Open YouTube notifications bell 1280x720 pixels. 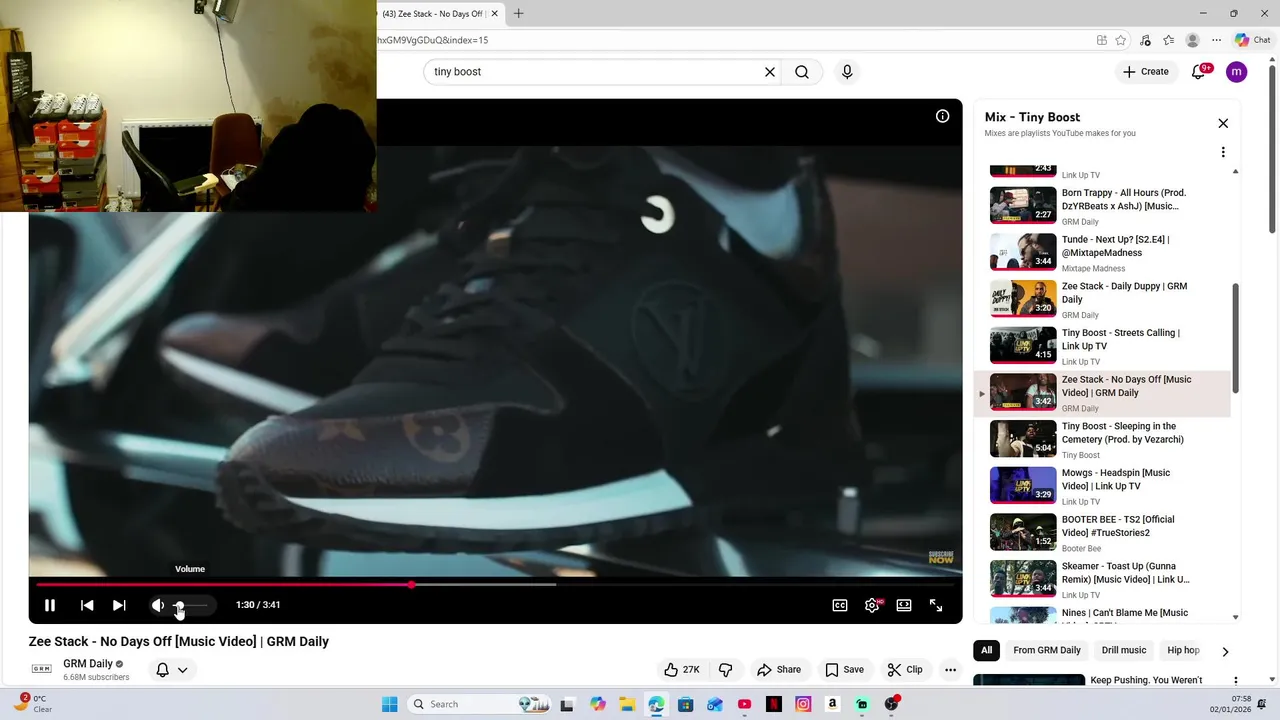coord(1199,72)
